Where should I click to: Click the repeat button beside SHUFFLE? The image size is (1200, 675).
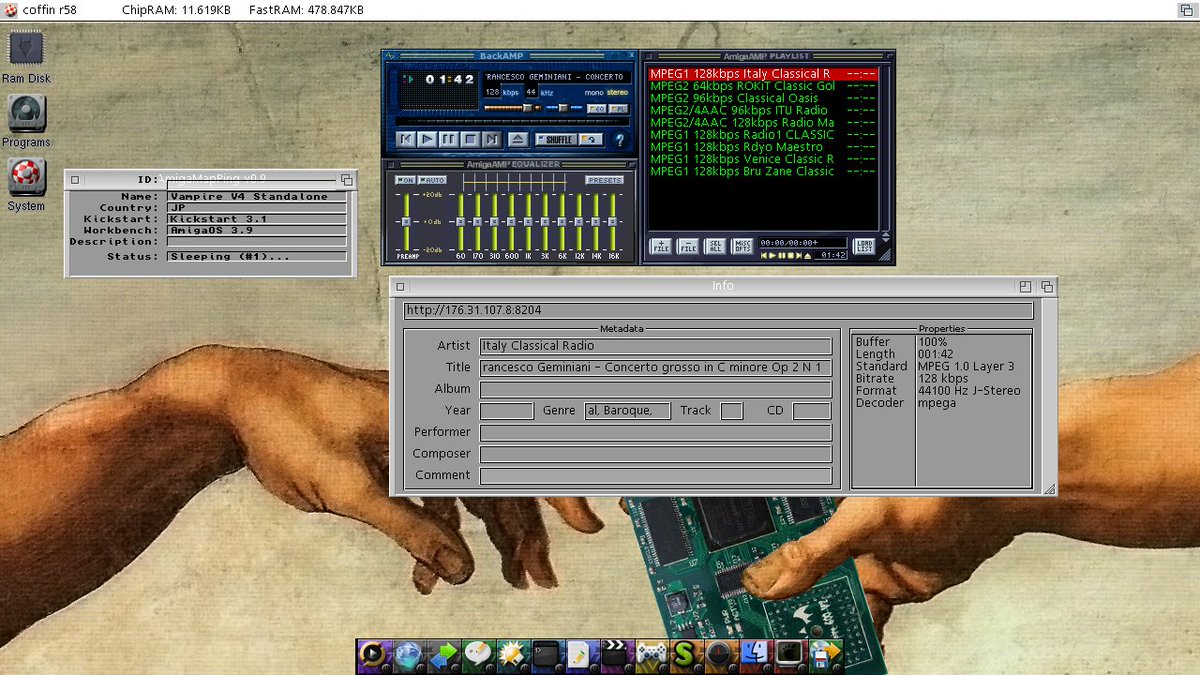pyautogui.click(x=591, y=139)
